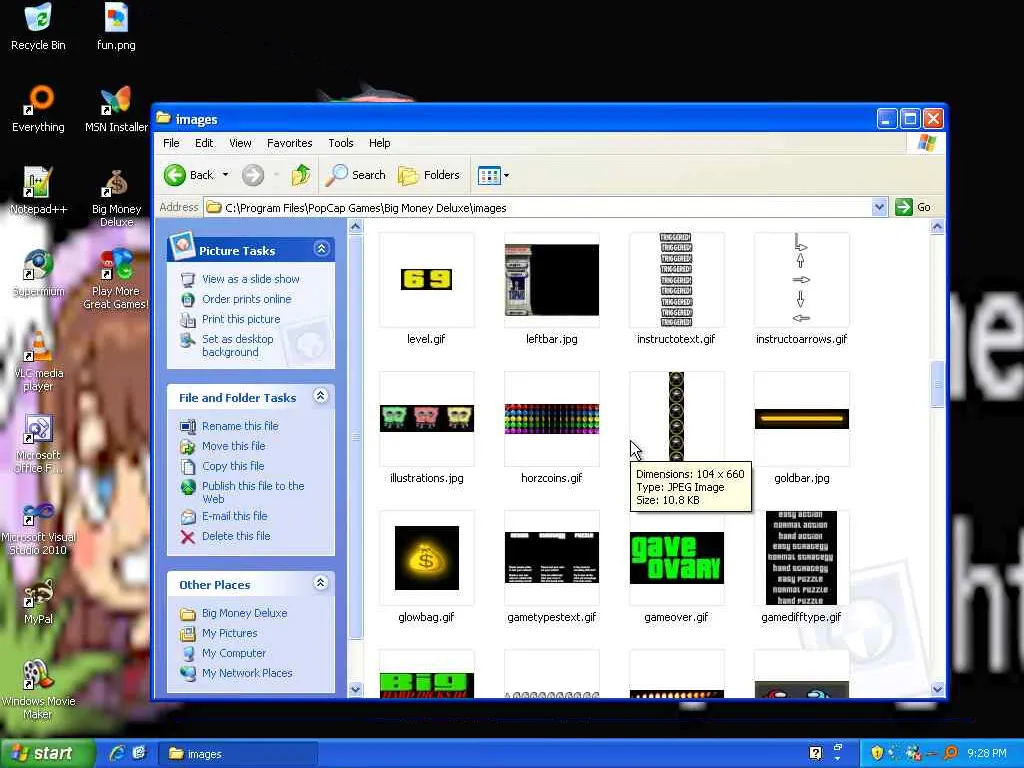Click the address bar path field

(545, 208)
